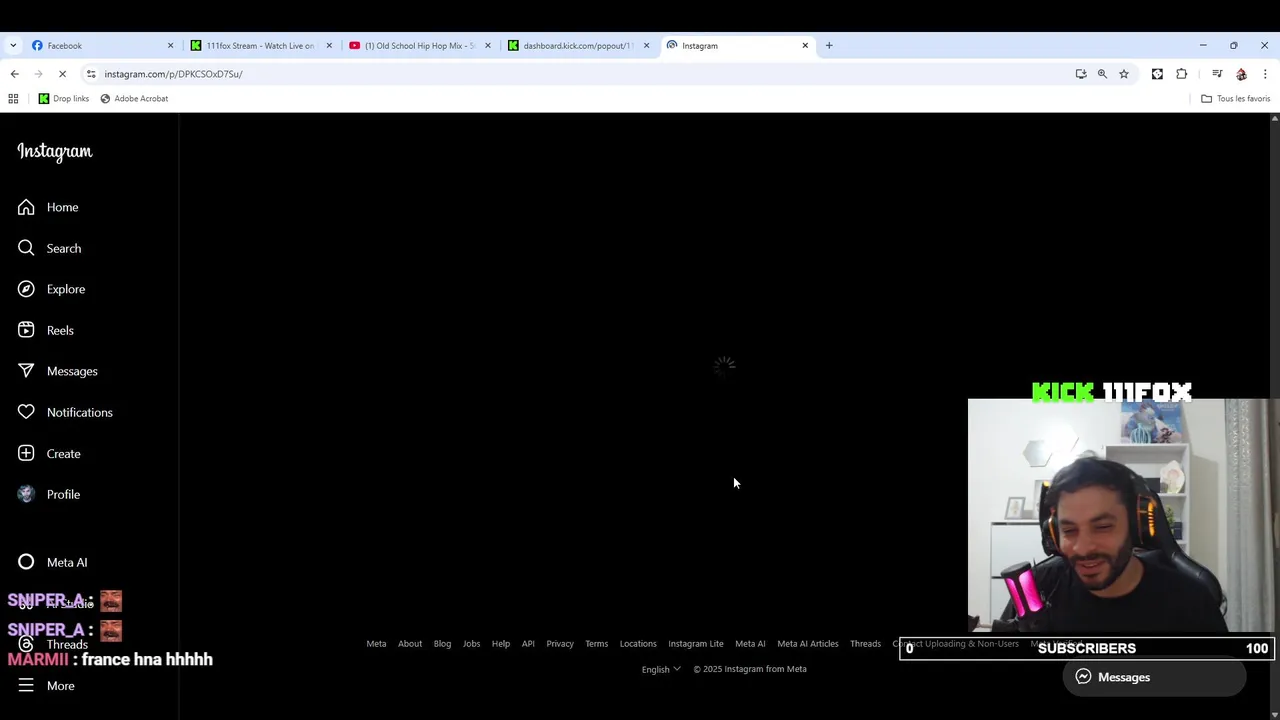Open the Meta AI Articles footer link
Screen dimensions: 1280x720
pos(808,643)
